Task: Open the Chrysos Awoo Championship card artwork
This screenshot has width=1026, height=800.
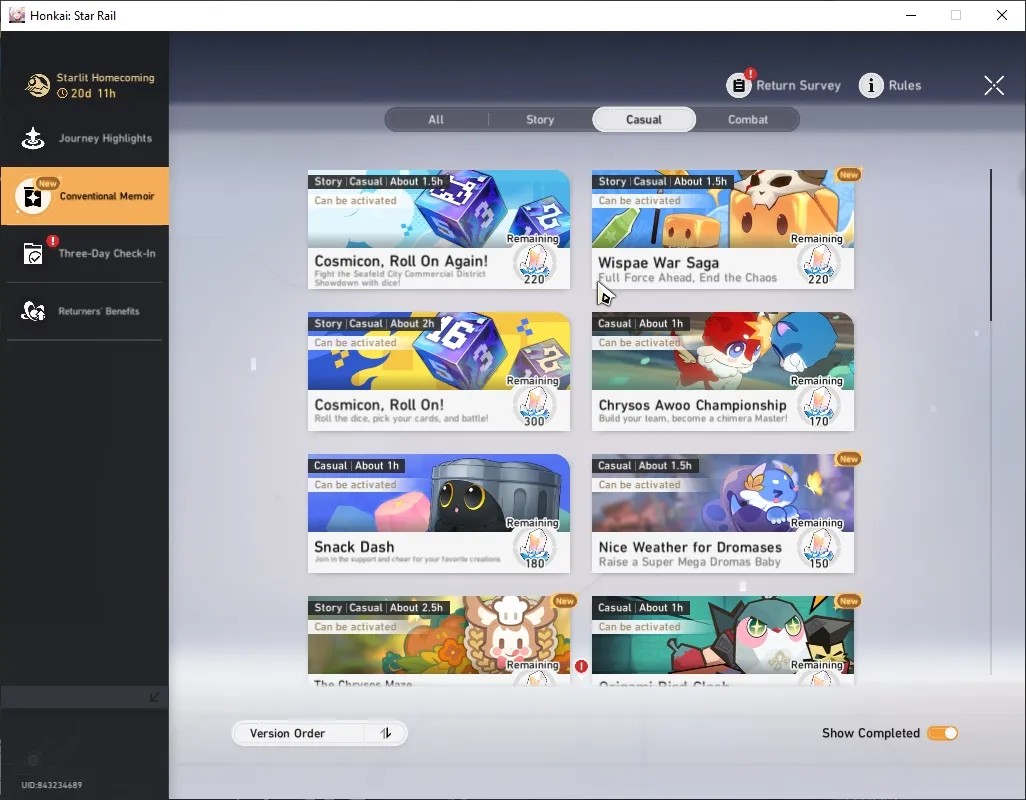Action: point(722,351)
